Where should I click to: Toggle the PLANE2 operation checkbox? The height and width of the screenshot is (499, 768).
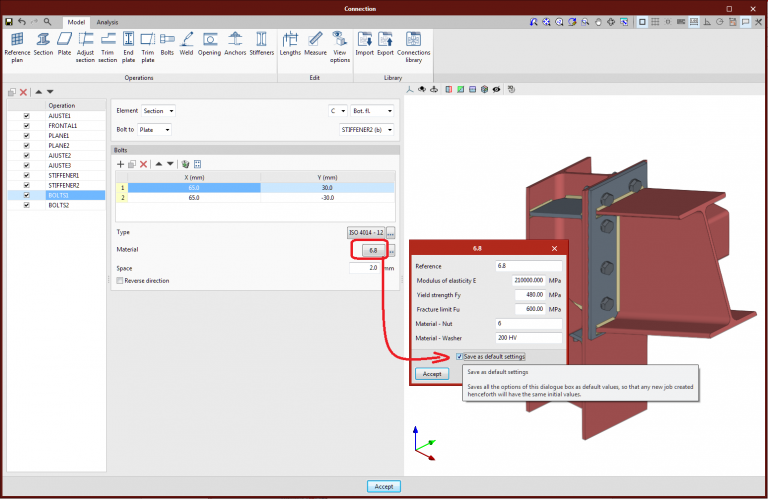(26, 145)
